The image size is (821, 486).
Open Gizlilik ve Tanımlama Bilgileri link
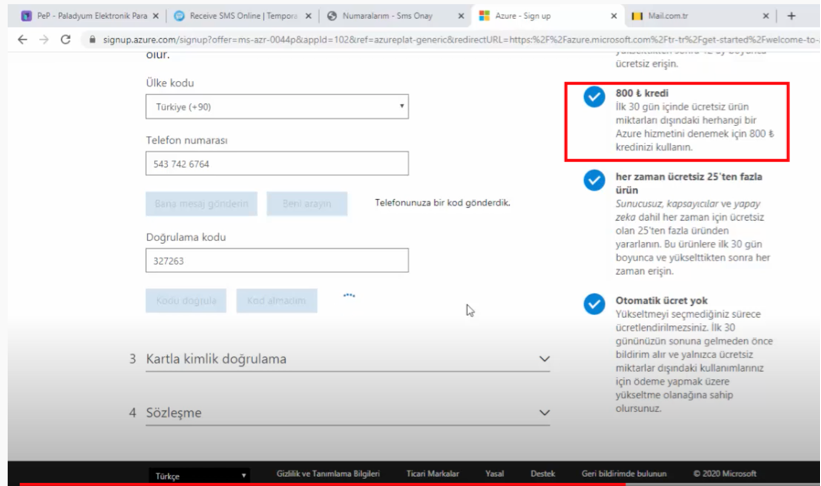[x=328, y=473]
